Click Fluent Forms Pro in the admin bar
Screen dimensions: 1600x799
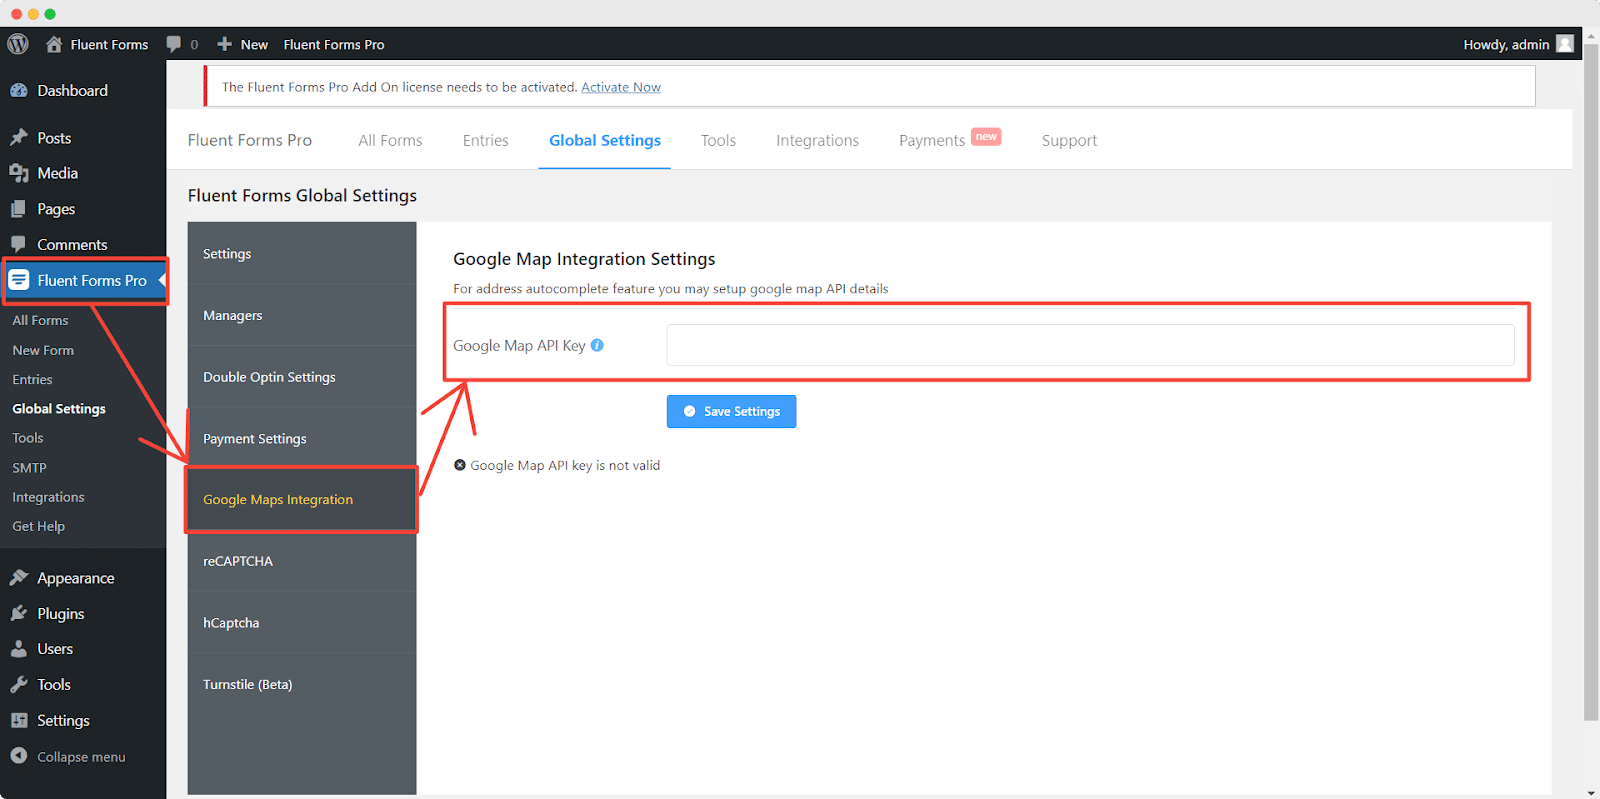pyautogui.click(x=334, y=44)
